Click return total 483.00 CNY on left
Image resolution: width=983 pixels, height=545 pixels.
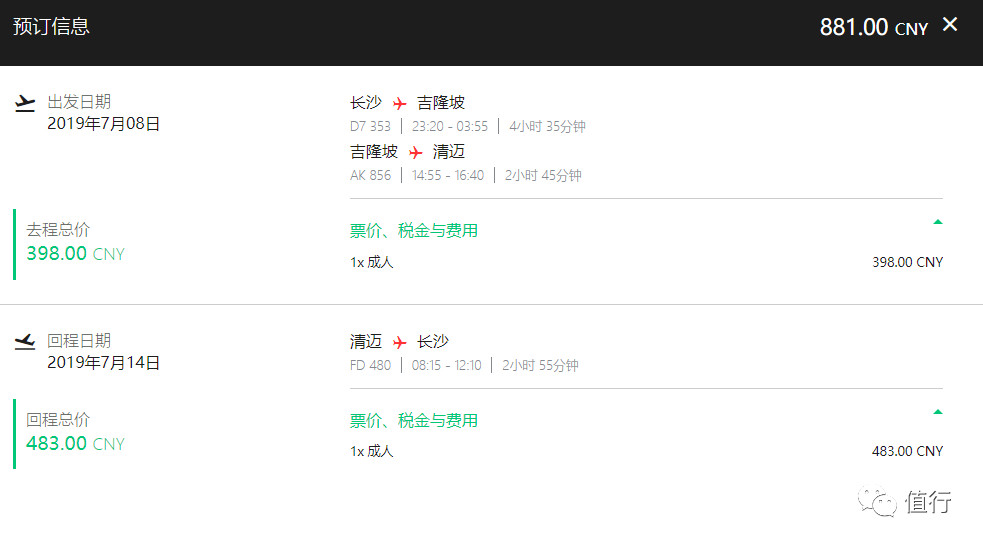(x=76, y=444)
